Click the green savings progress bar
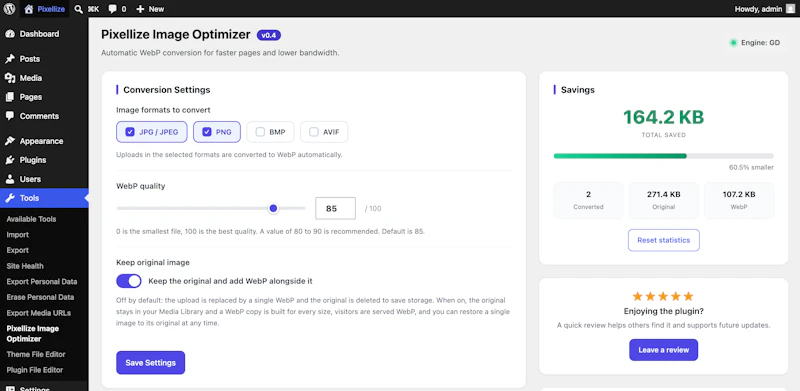The height and width of the screenshot is (391, 800). (620, 156)
